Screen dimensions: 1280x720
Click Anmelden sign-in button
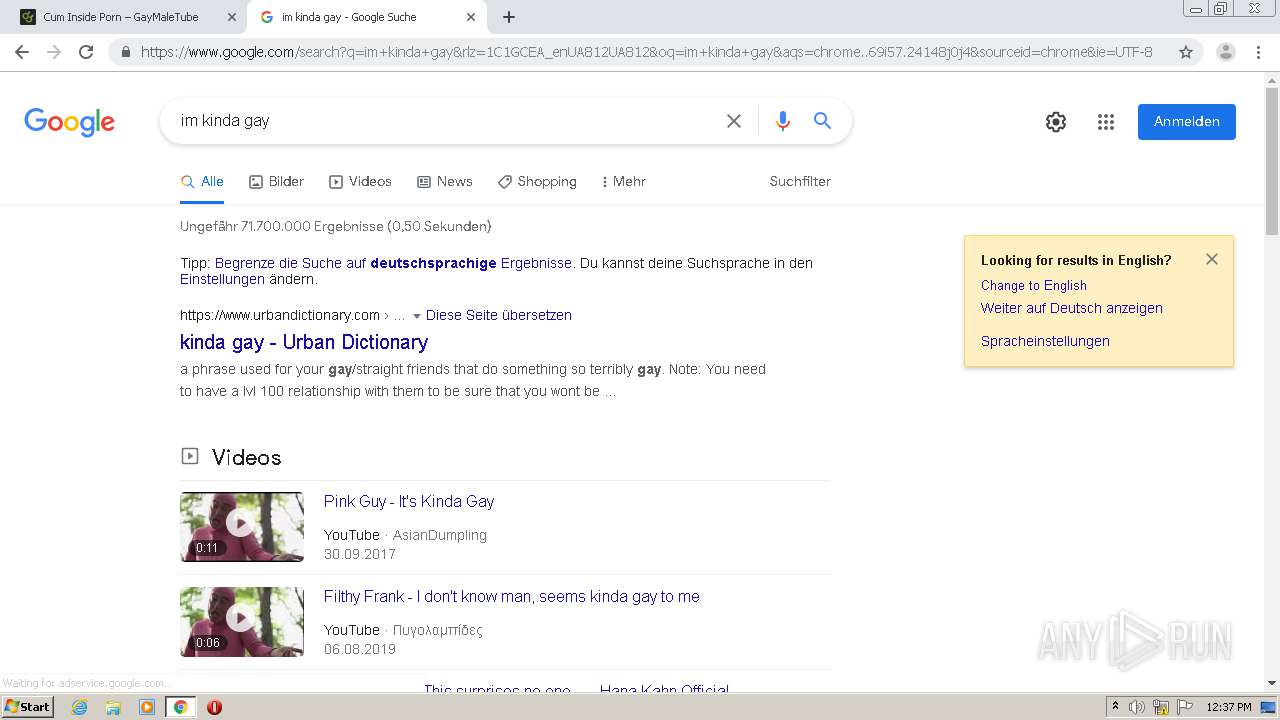tap(1187, 121)
